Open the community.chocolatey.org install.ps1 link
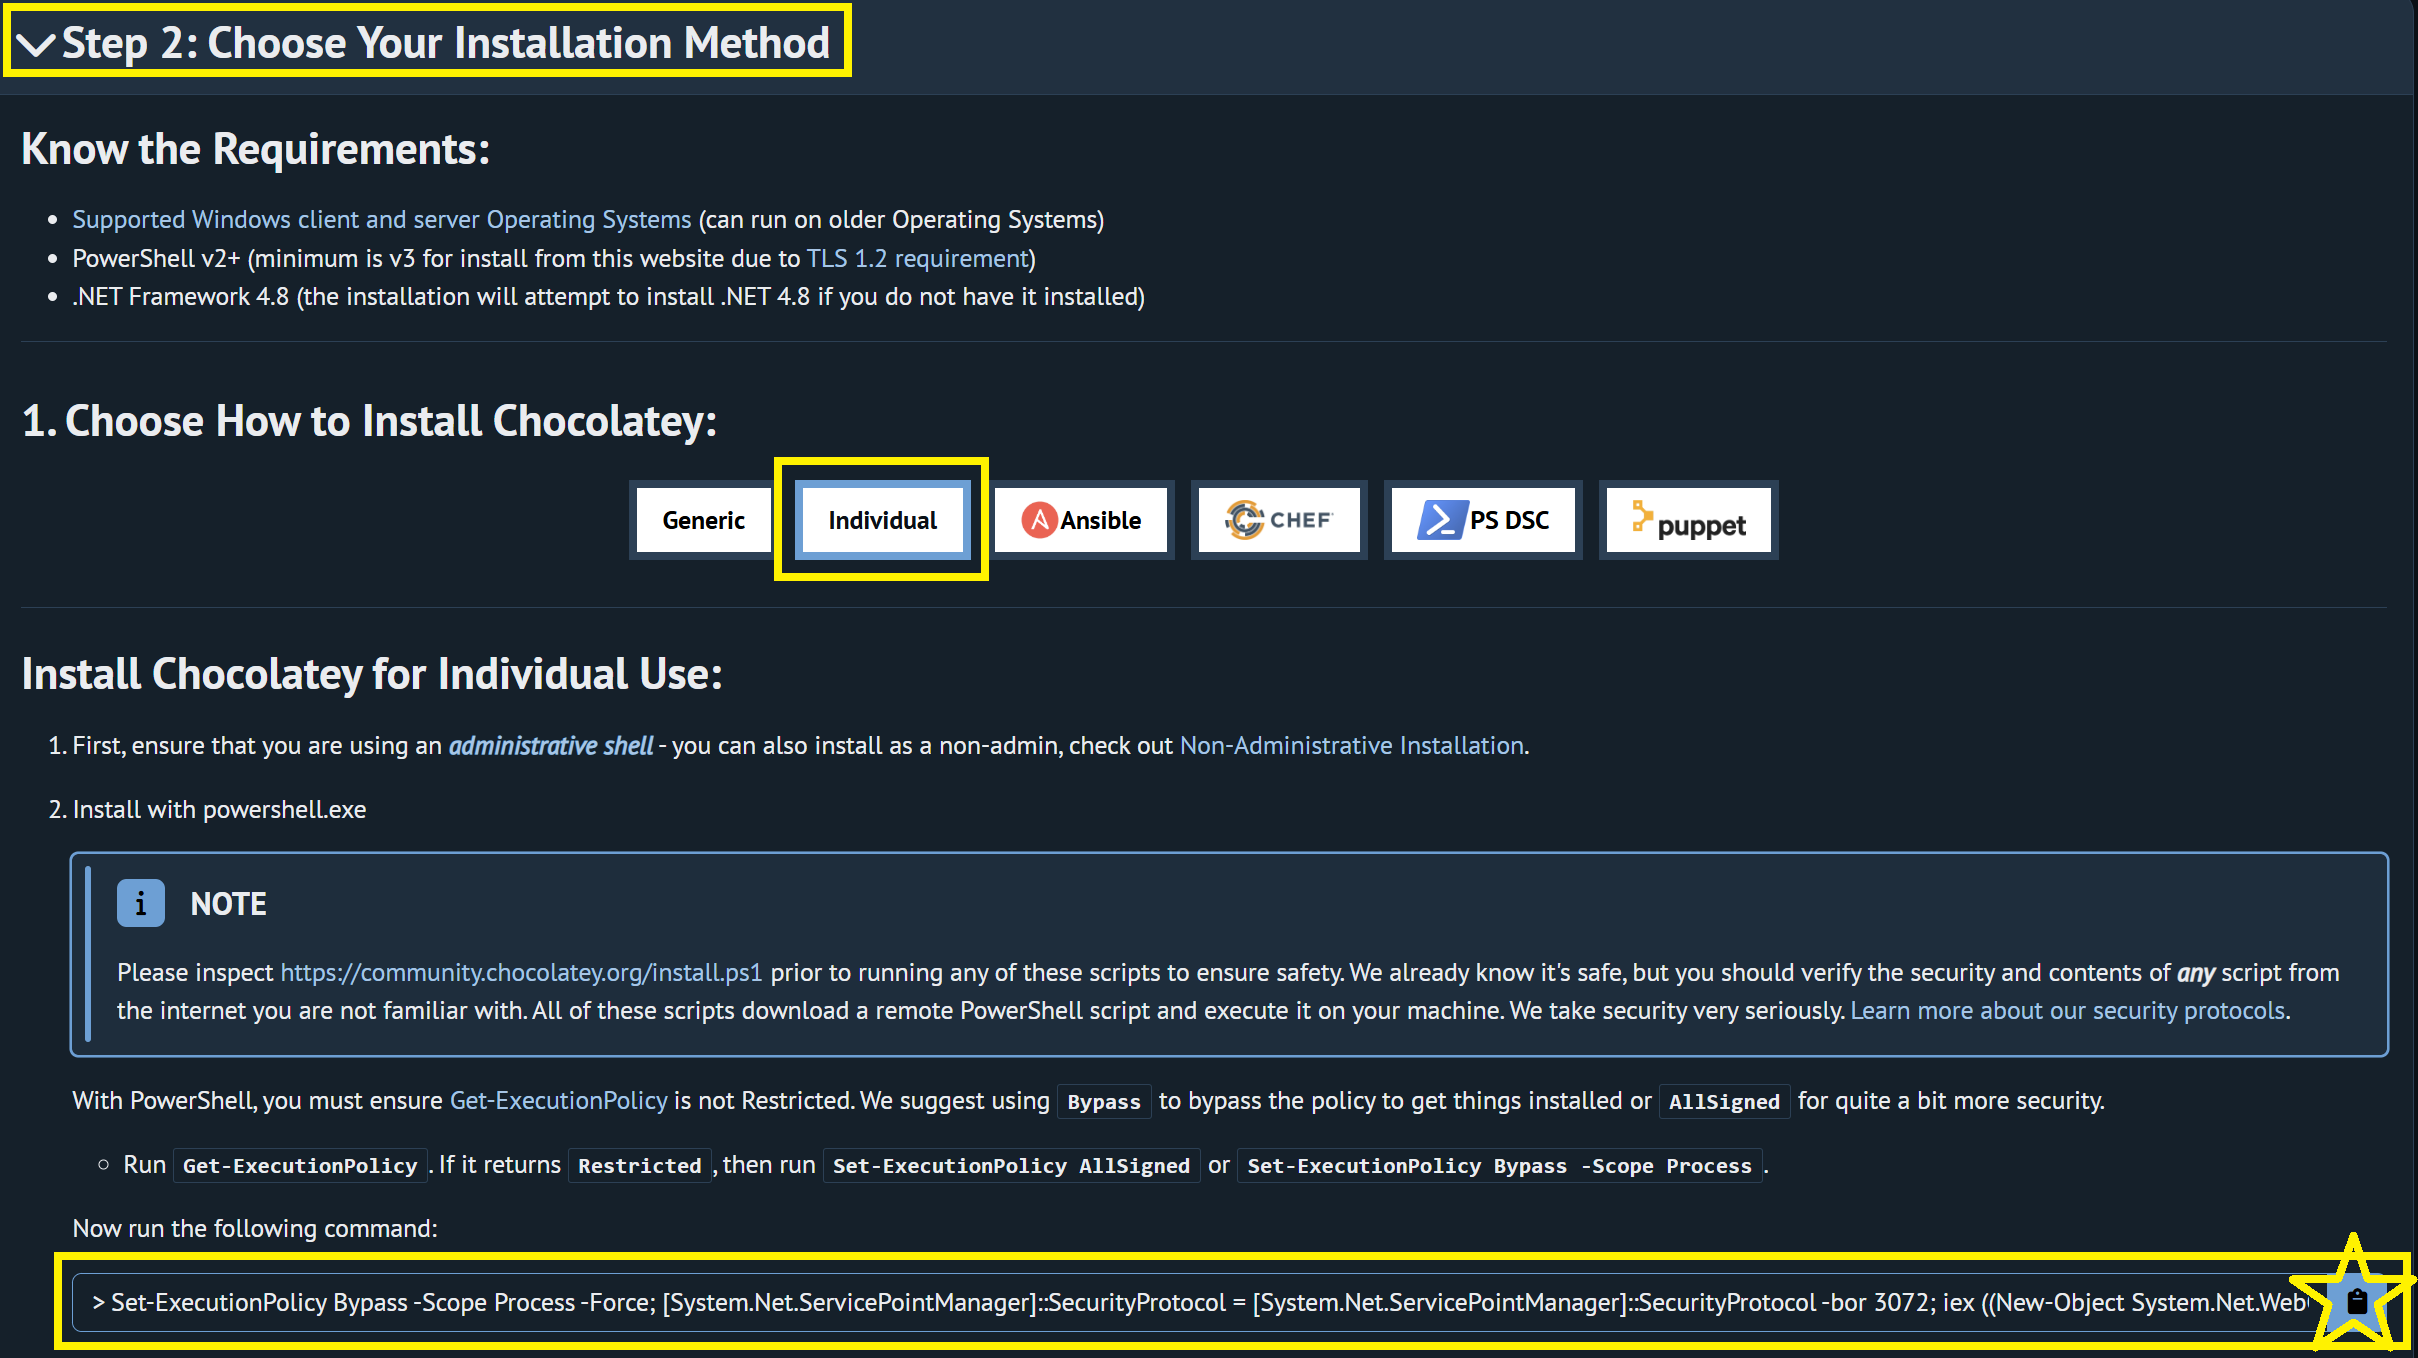The image size is (2418, 1358). coord(521,972)
